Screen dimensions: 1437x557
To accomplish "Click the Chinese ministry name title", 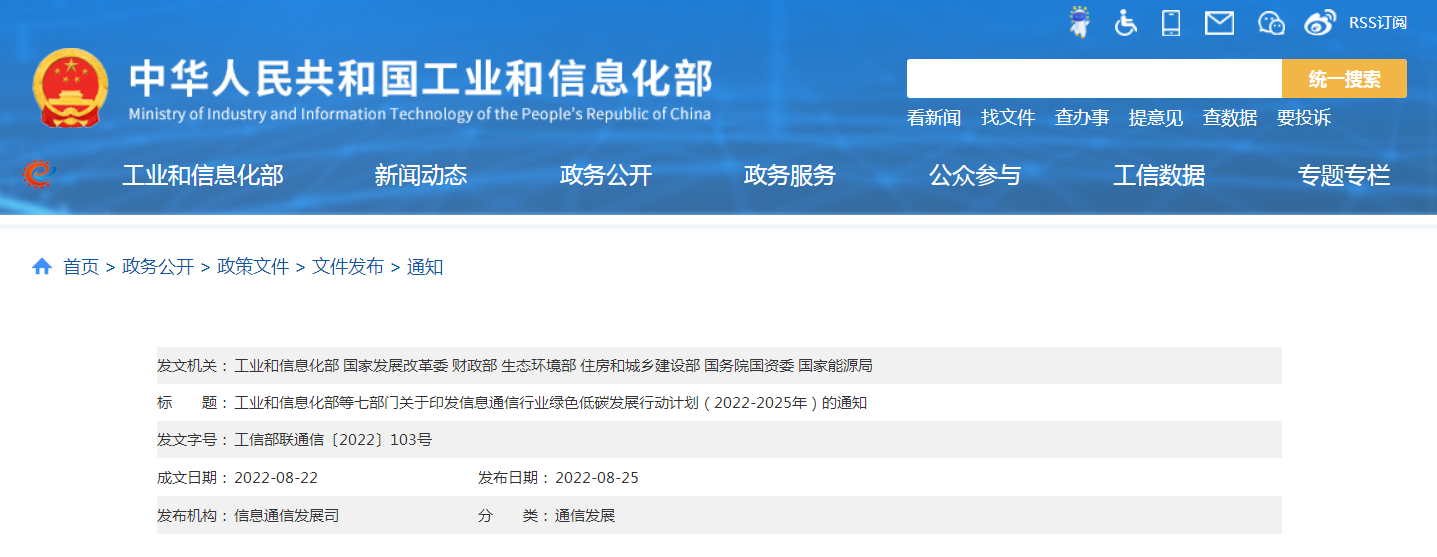I will [x=421, y=78].
